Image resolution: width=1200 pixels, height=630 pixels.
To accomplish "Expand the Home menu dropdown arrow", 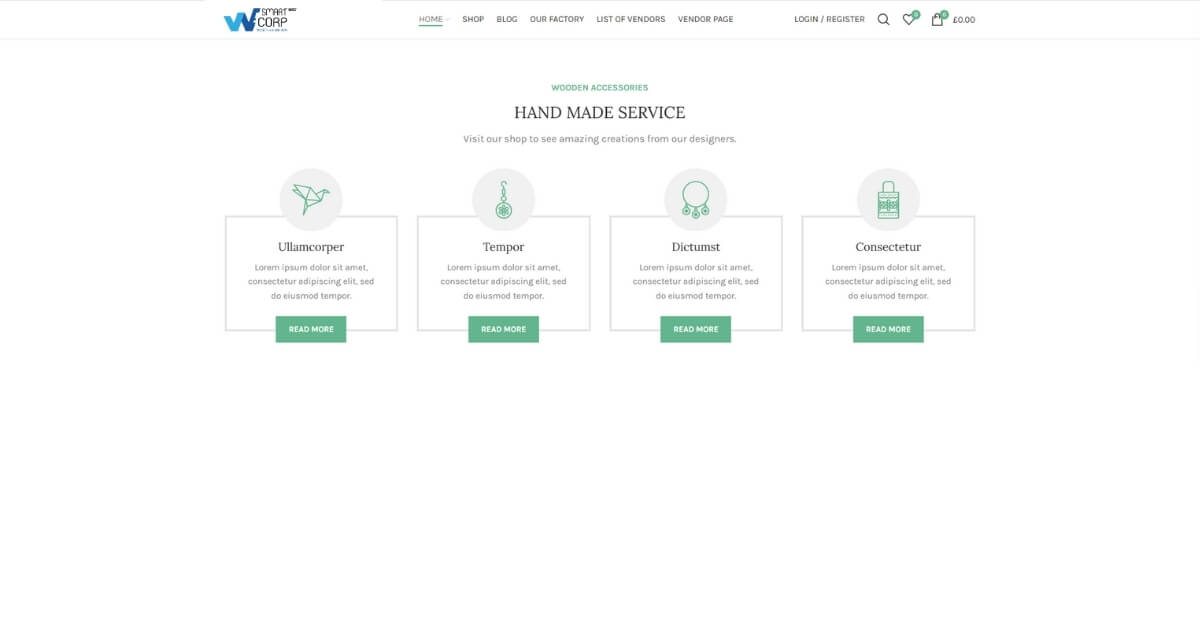I will point(448,20).
